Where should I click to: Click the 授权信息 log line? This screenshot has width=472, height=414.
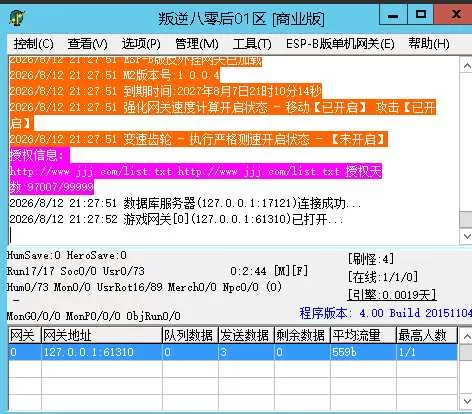tap(39, 155)
